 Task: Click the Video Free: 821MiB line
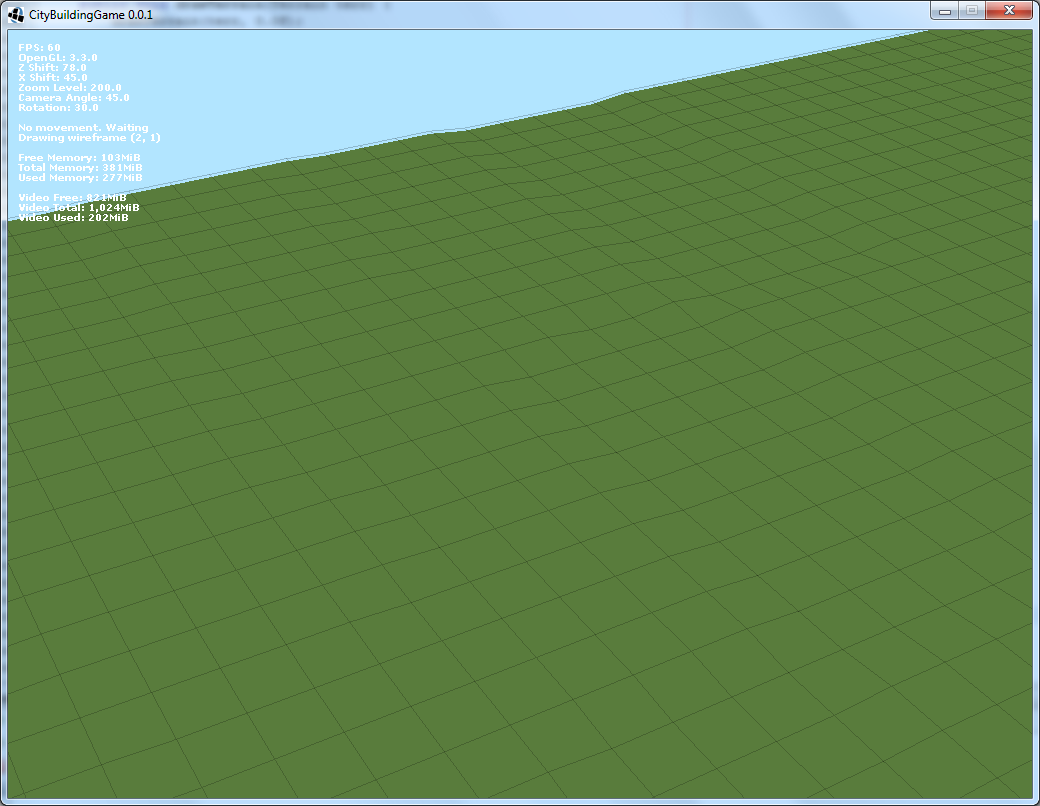72,198
